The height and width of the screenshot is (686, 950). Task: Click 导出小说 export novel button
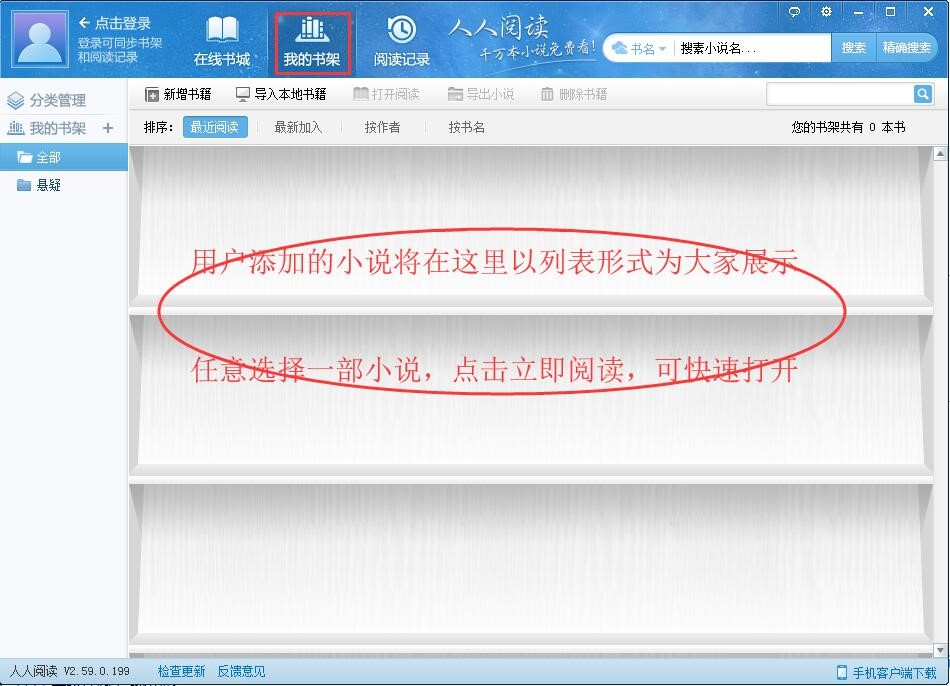coord(481,94)
